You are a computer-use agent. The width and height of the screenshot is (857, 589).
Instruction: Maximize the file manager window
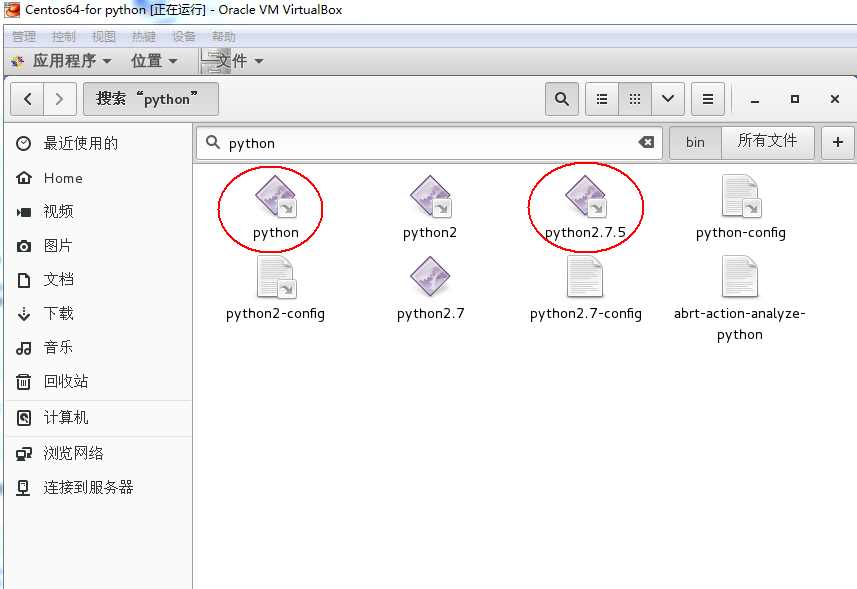[795, 99]
